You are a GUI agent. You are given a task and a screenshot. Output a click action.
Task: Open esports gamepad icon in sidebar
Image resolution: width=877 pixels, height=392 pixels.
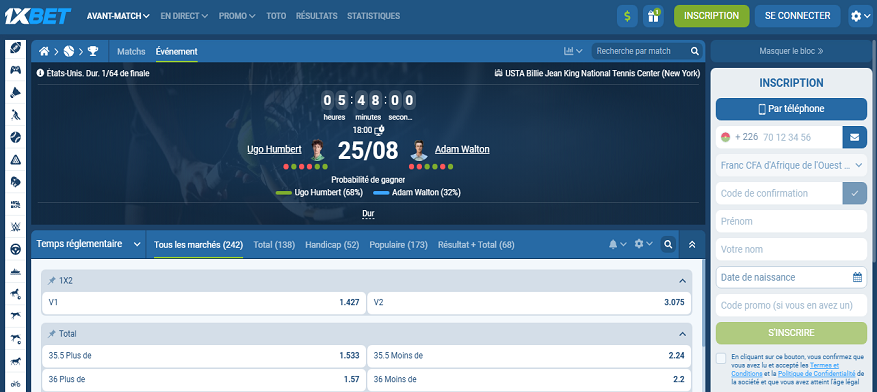[x=16, y=70]
